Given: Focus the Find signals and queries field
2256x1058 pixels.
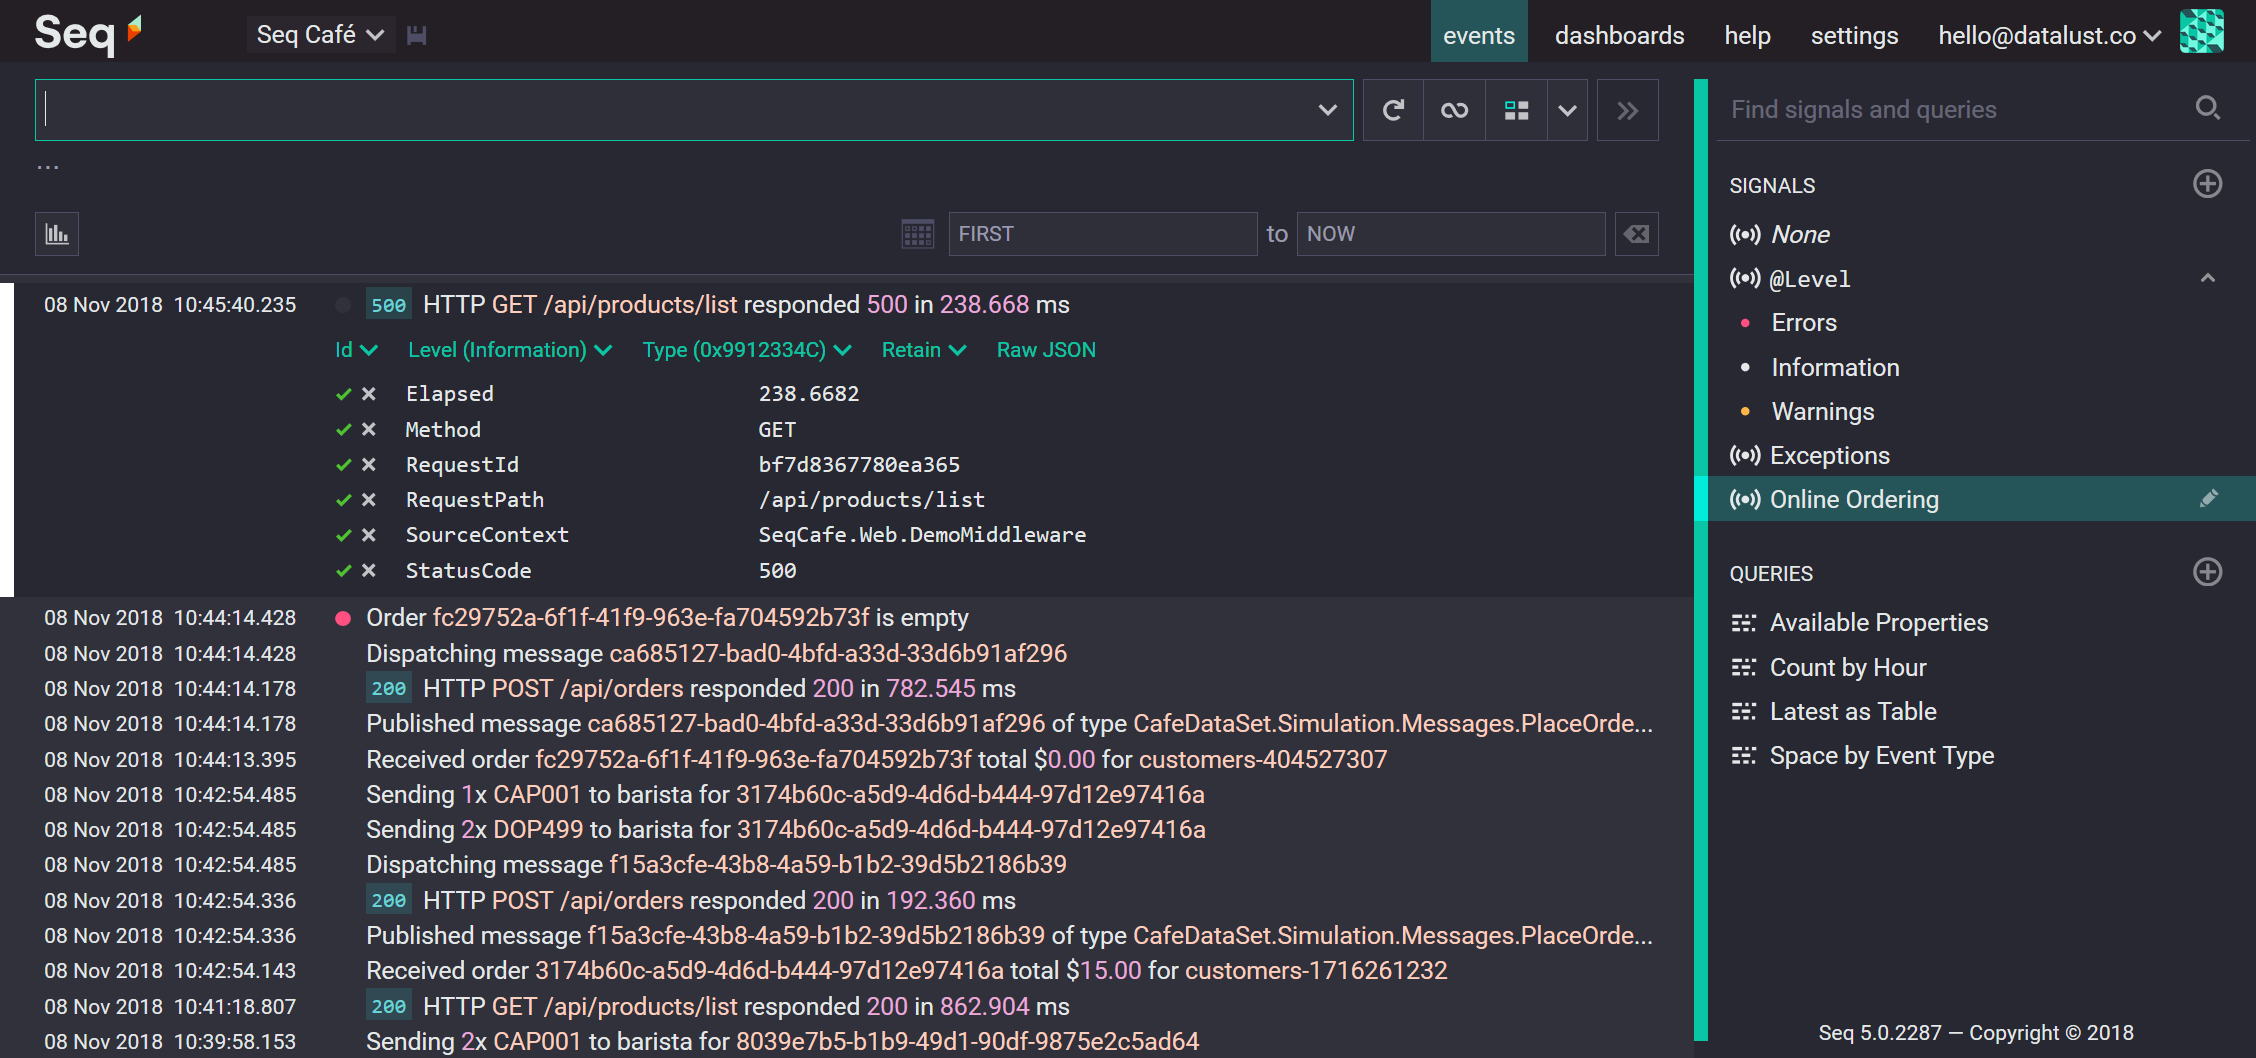Looking at the screenshot, I should point(1955,109).
